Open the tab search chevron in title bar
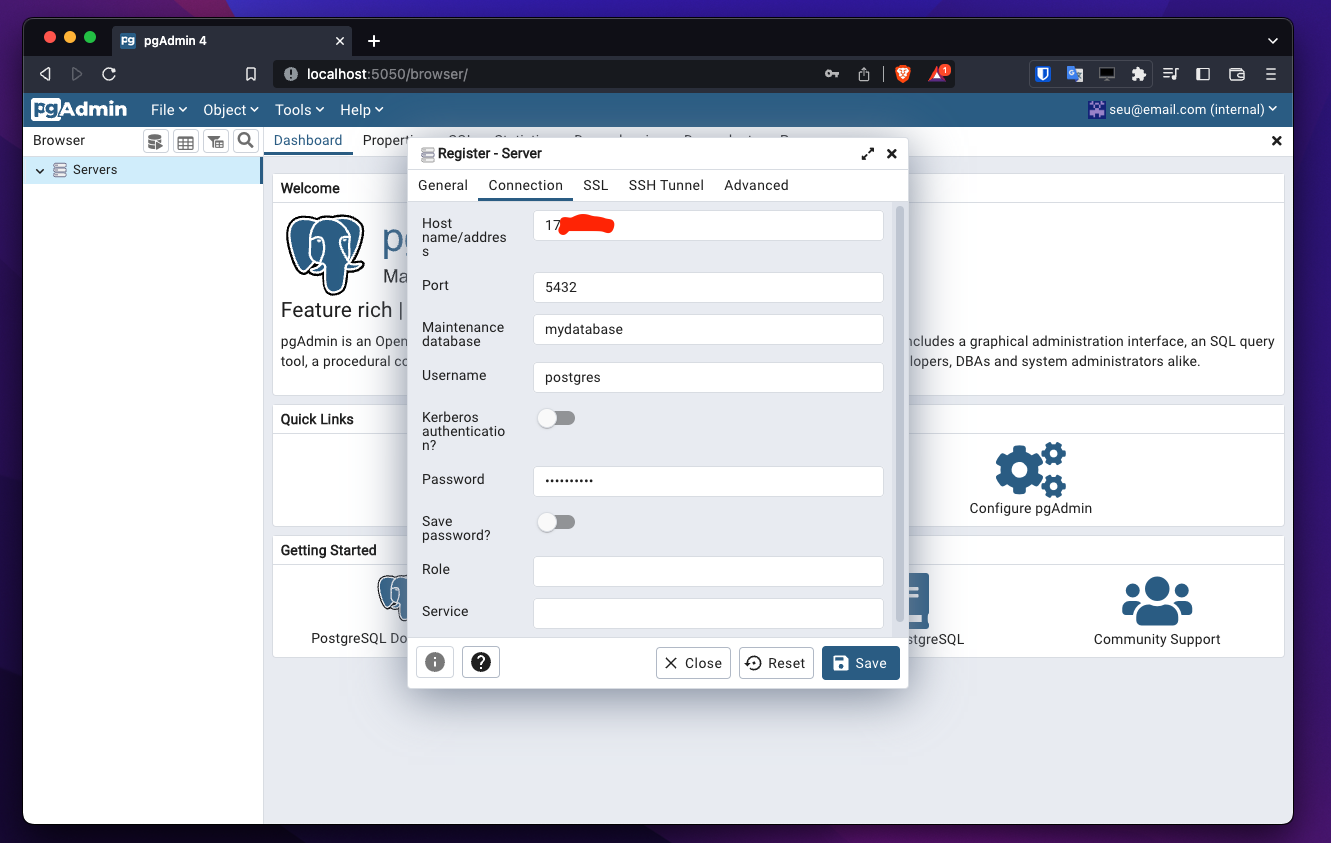The width and height of the screenshot is (1331, 843). 1273,41
